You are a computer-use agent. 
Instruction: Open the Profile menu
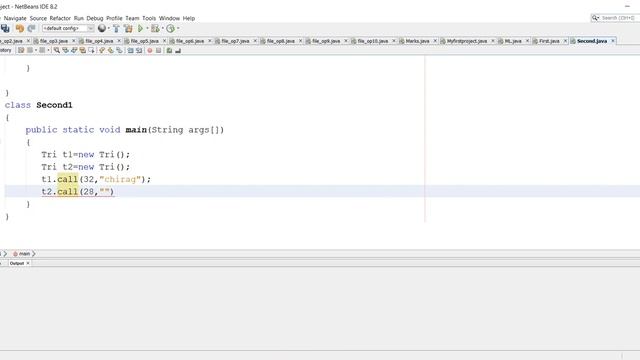[114, 18]
